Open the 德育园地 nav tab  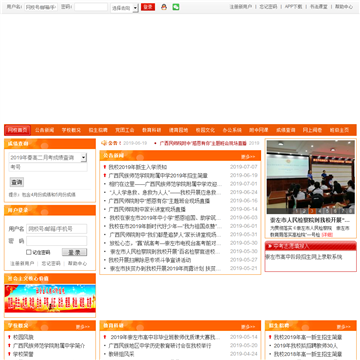tap(178, 130)
